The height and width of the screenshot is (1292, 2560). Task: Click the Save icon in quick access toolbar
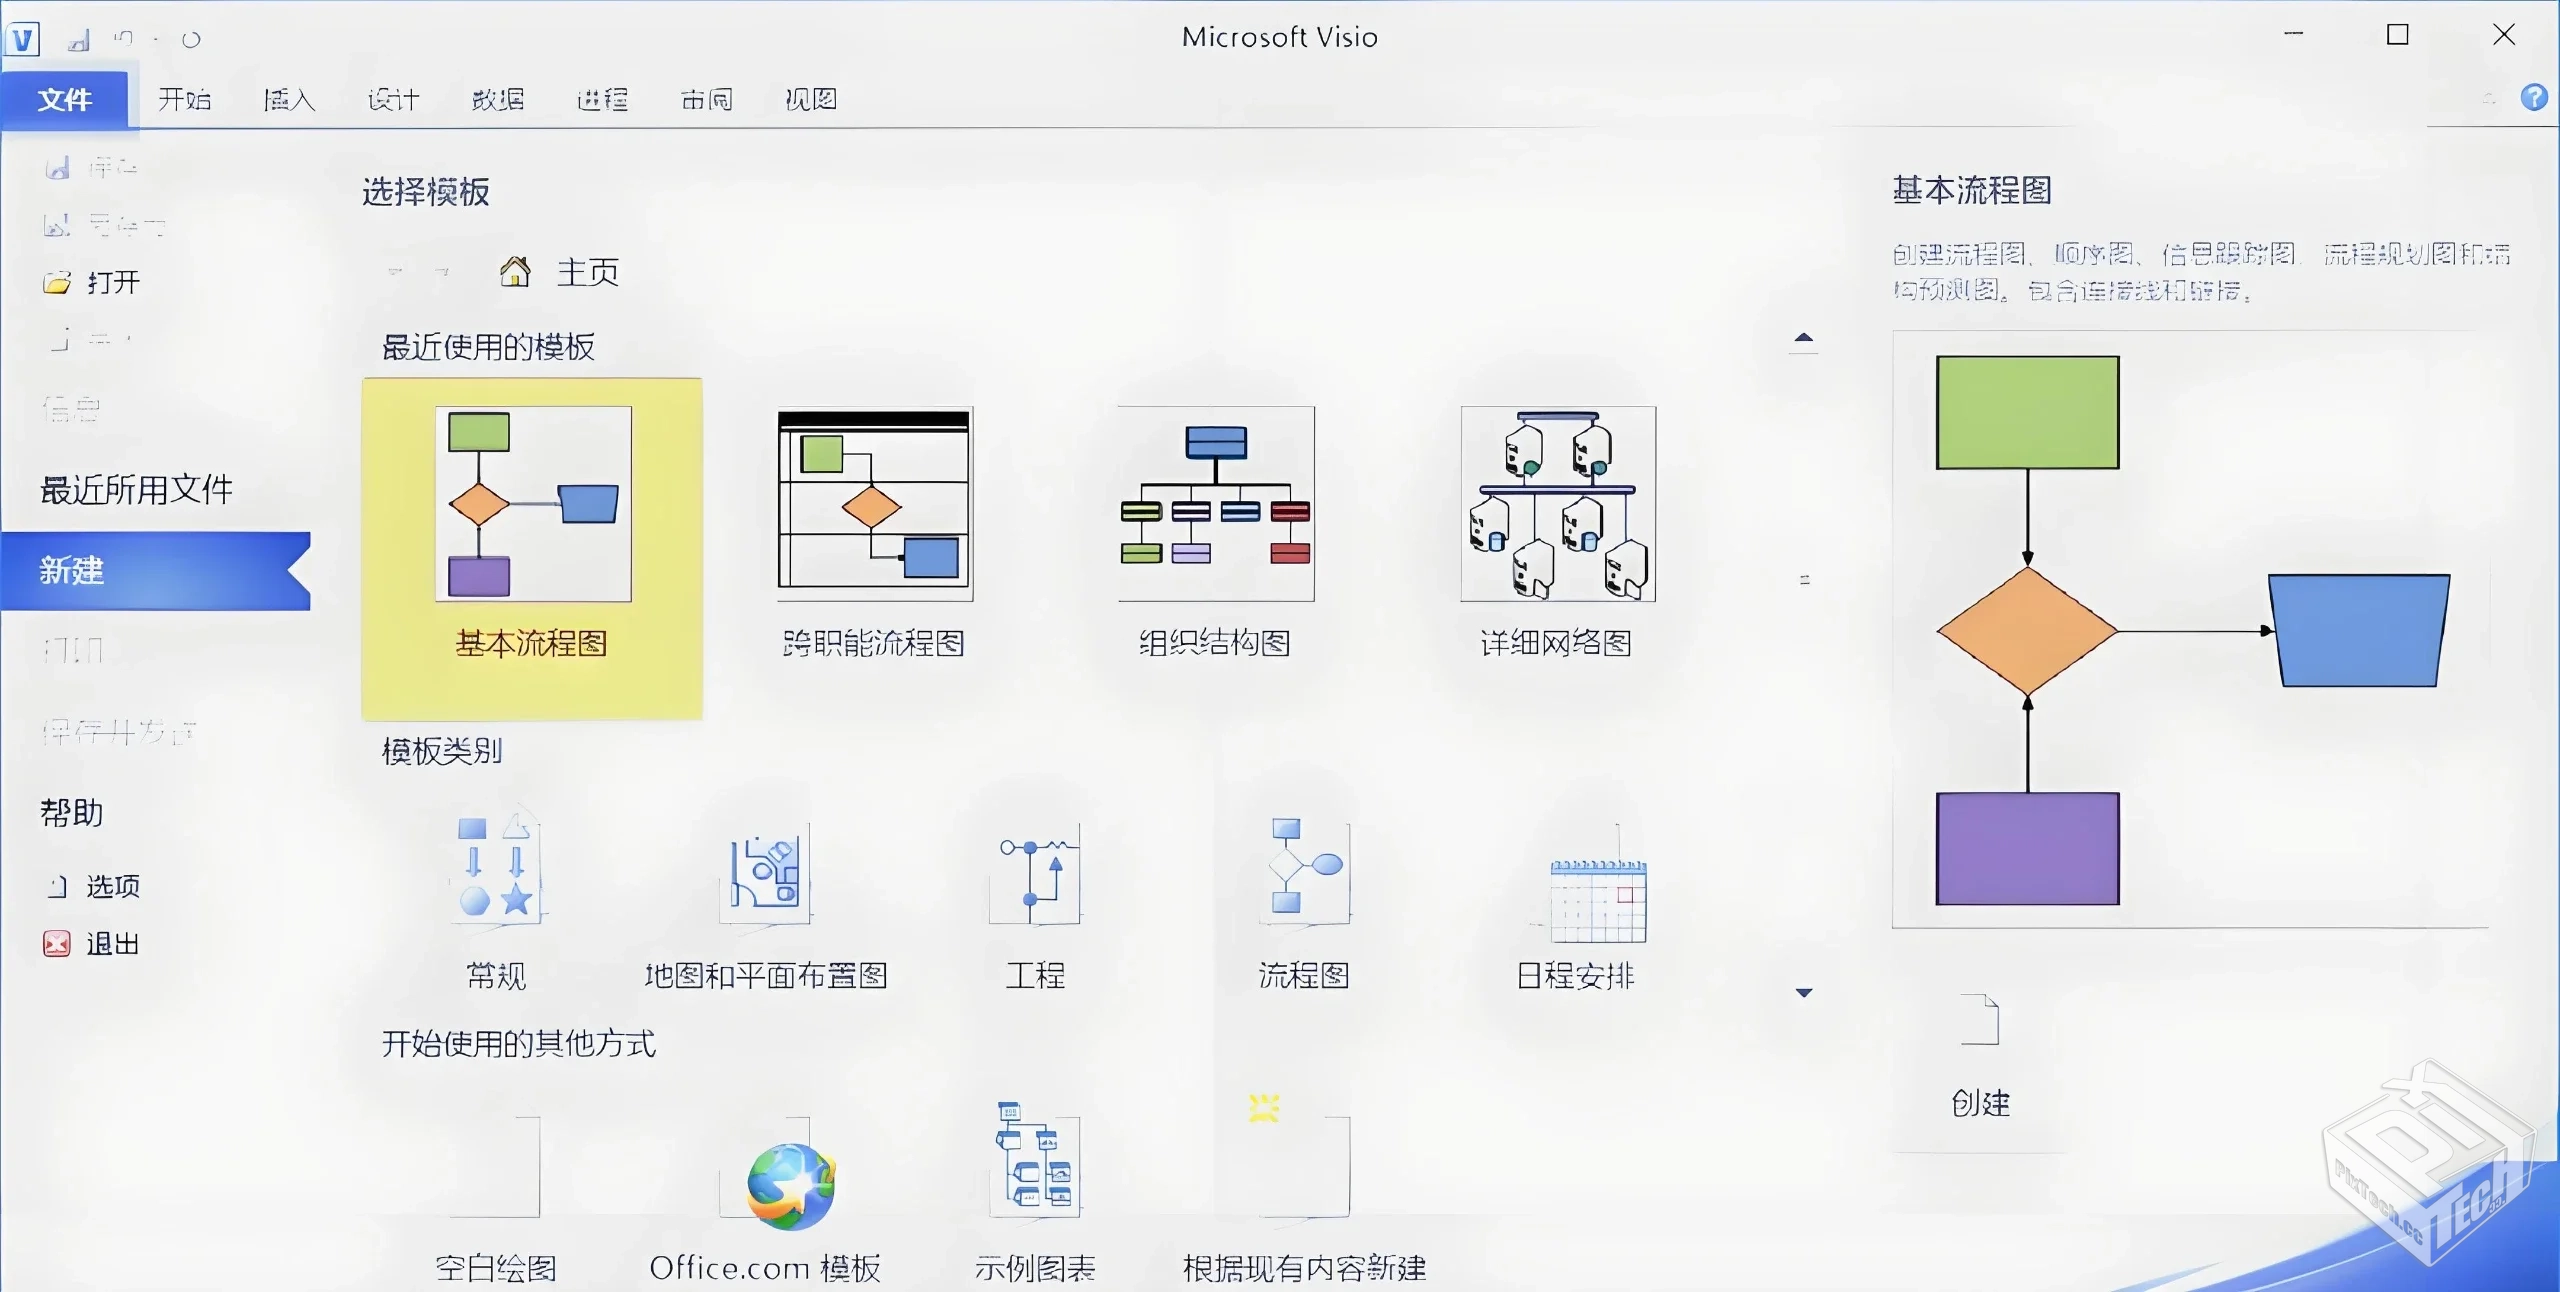[x=77, y=38]
